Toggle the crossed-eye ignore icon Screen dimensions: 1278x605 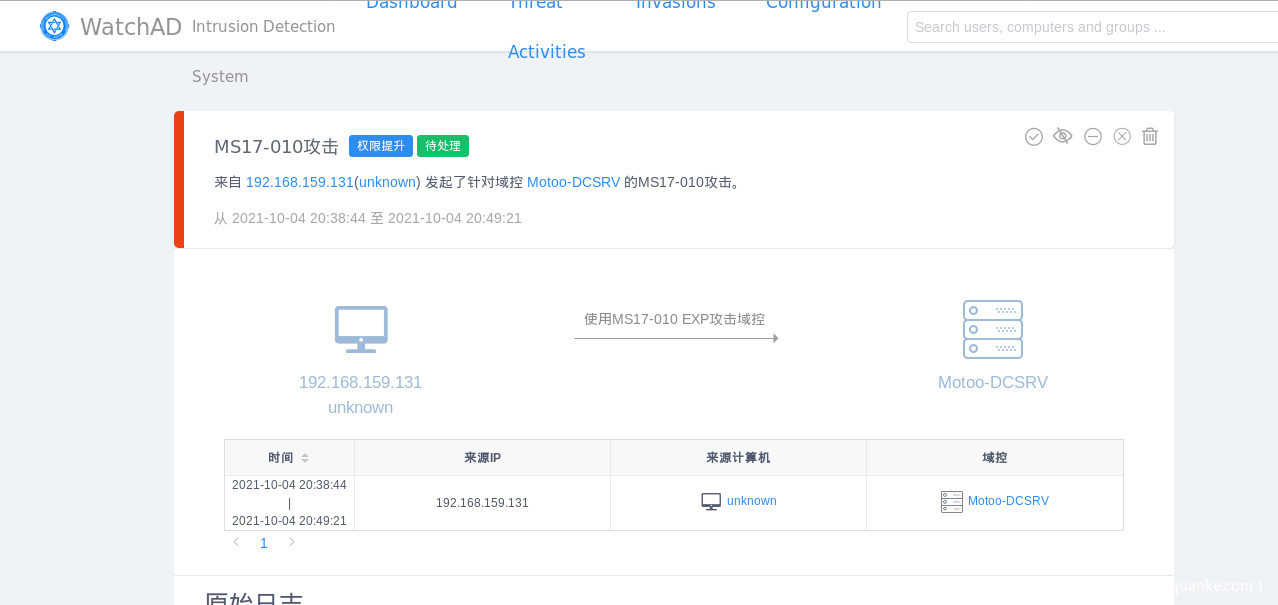point(1063,136)
